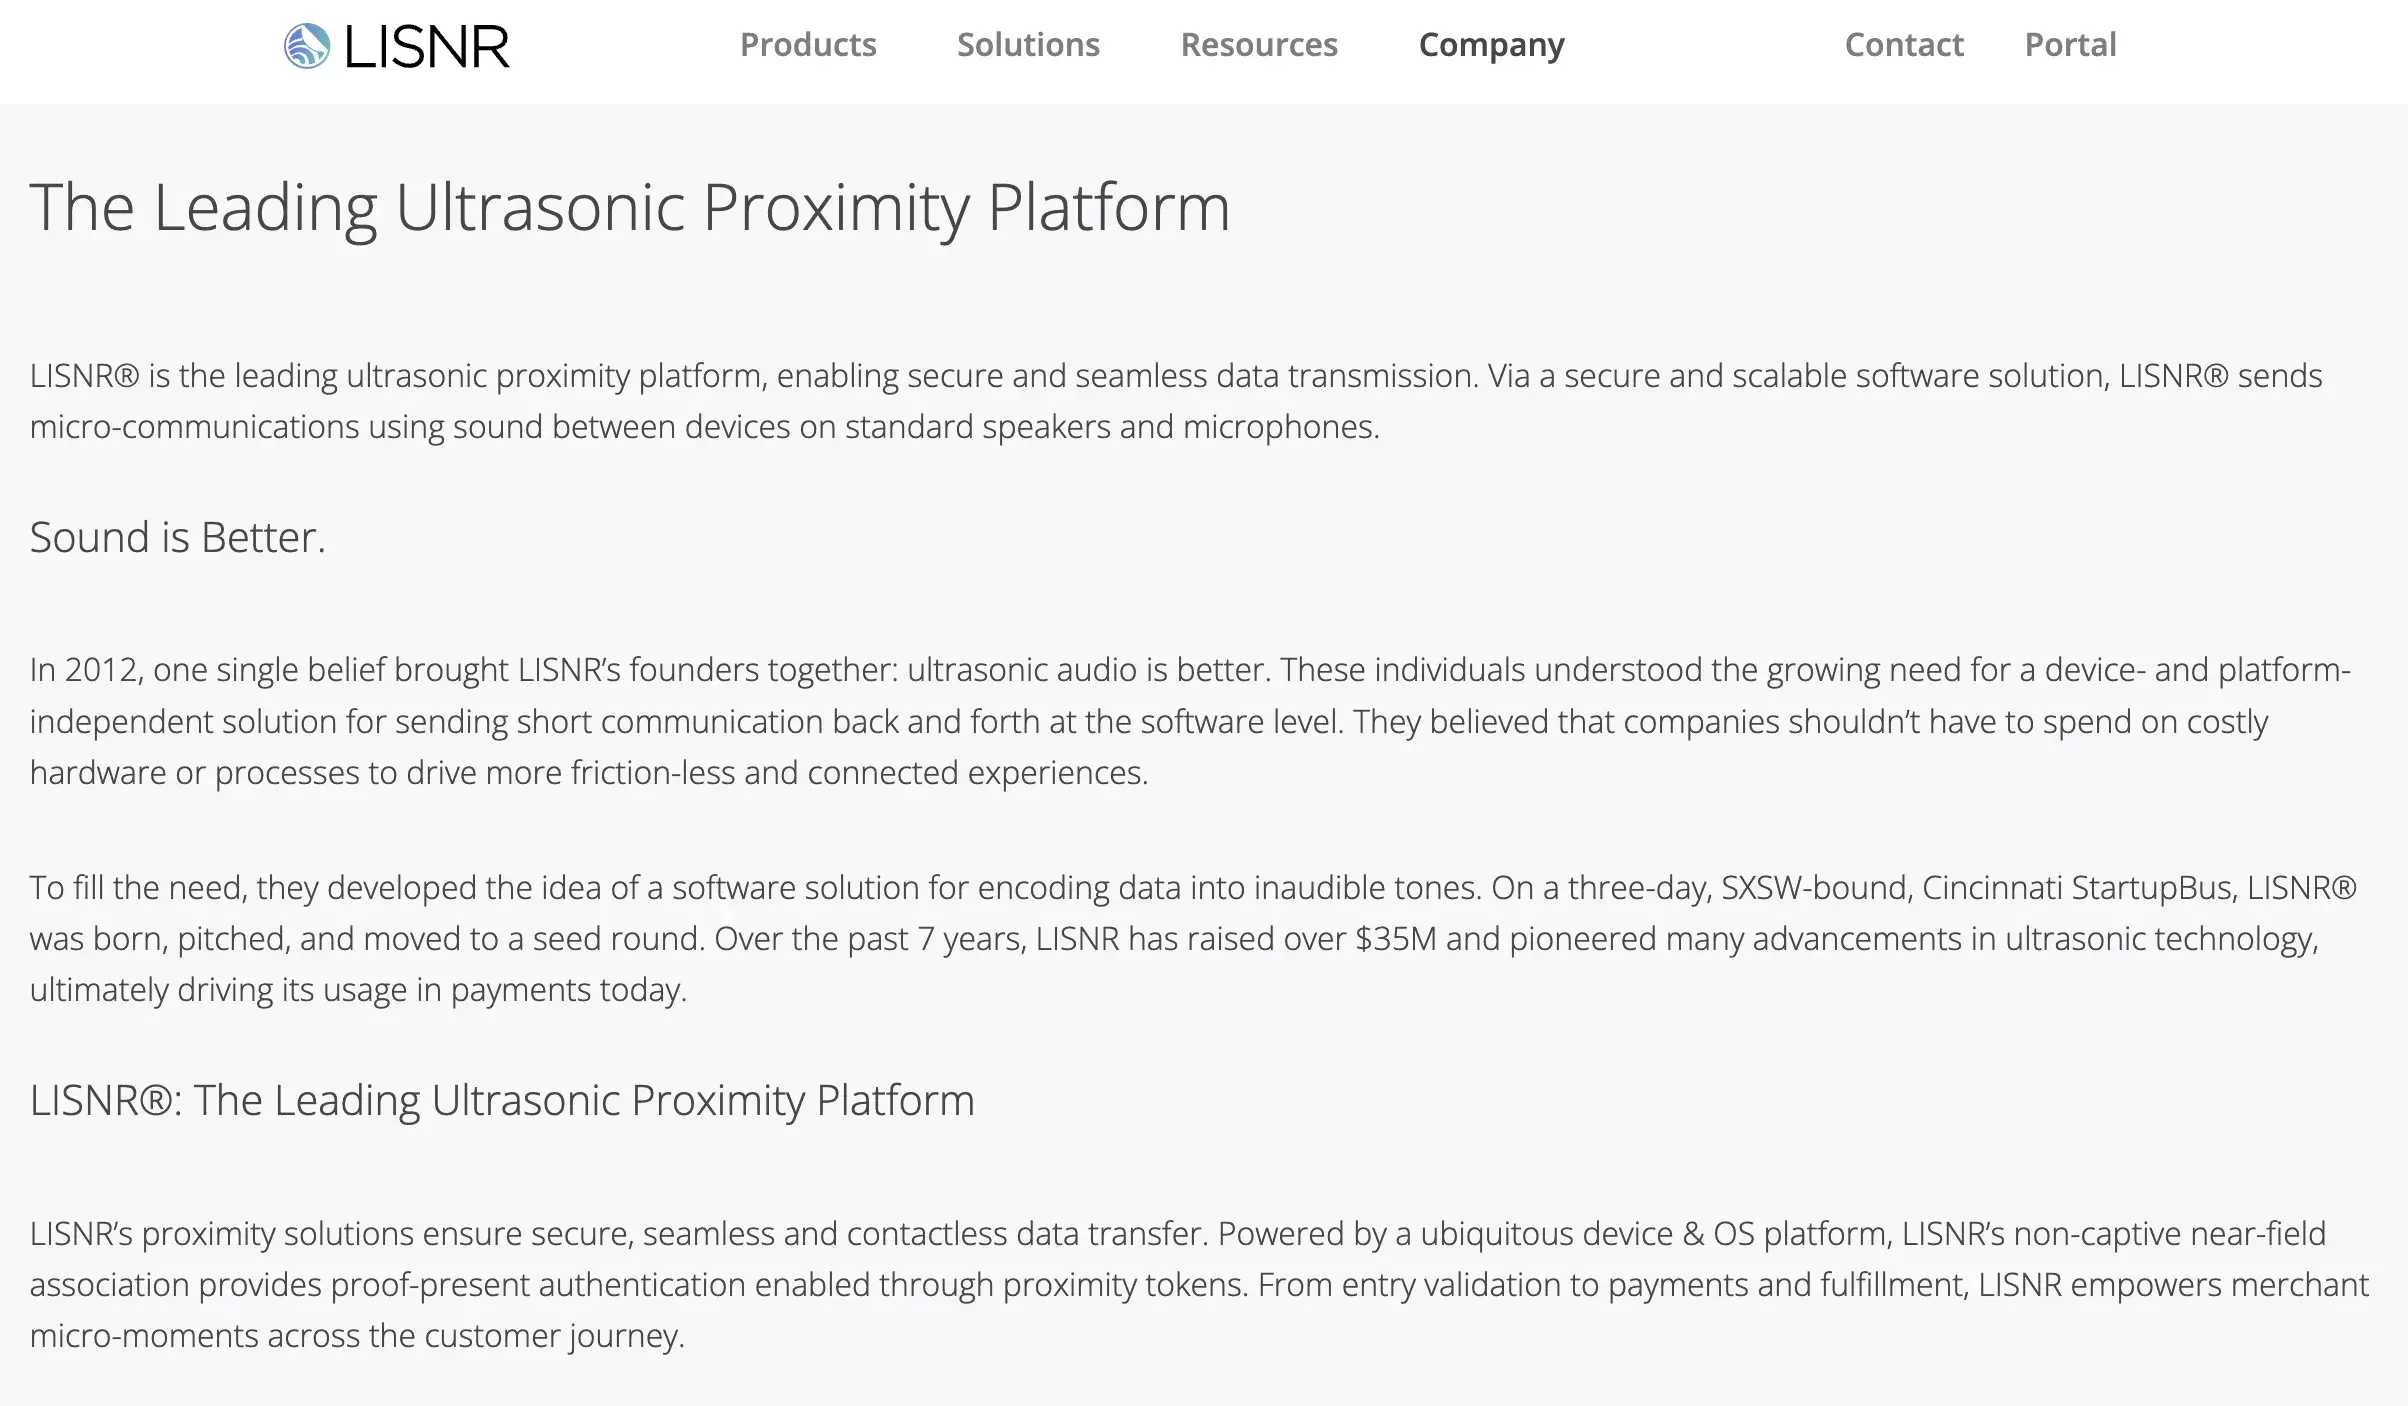
Task: Open the Products menu
Action: coord(808,45)
